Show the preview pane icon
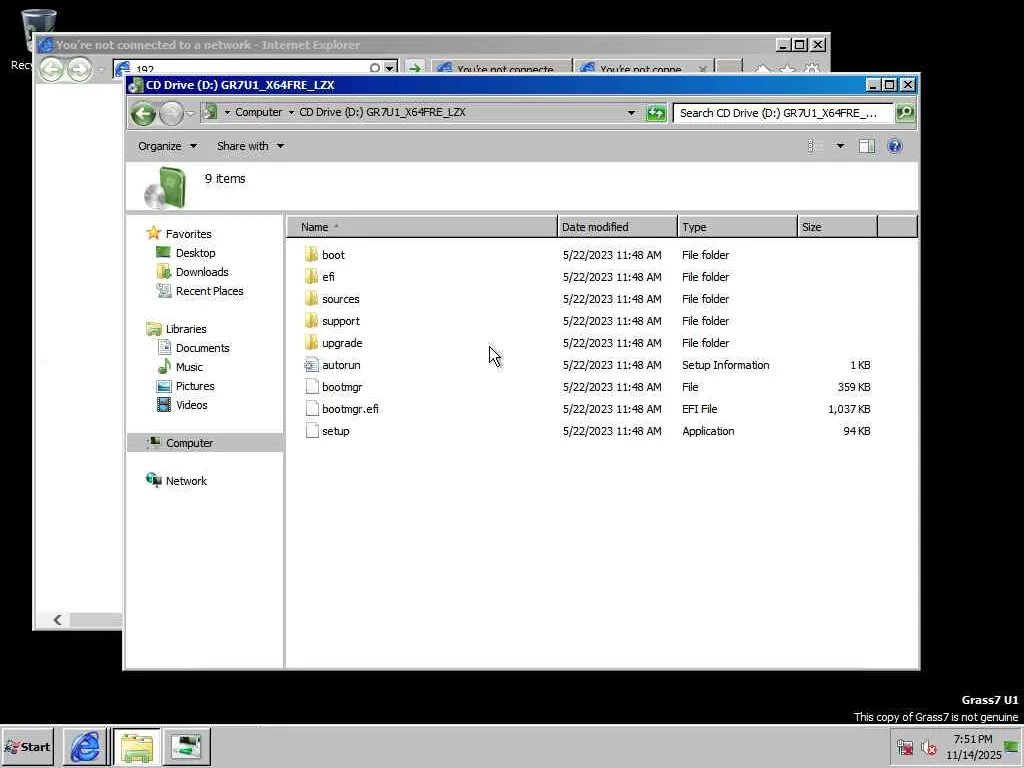 click(x=867, y=146)
